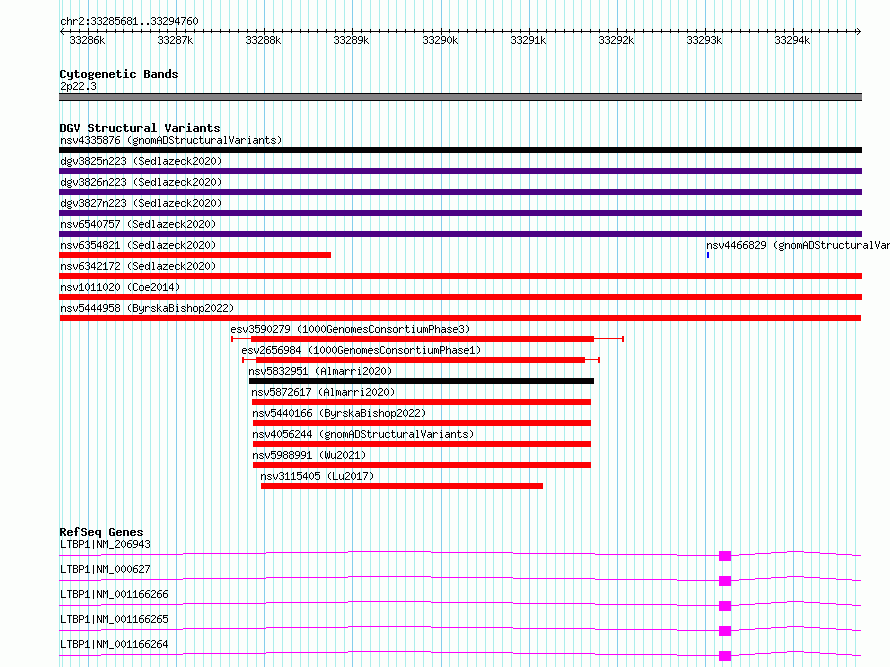Open variant nsv1011020 (Coe2014) label
Screen dimensions: 890x667
click(x=120, y=287)
